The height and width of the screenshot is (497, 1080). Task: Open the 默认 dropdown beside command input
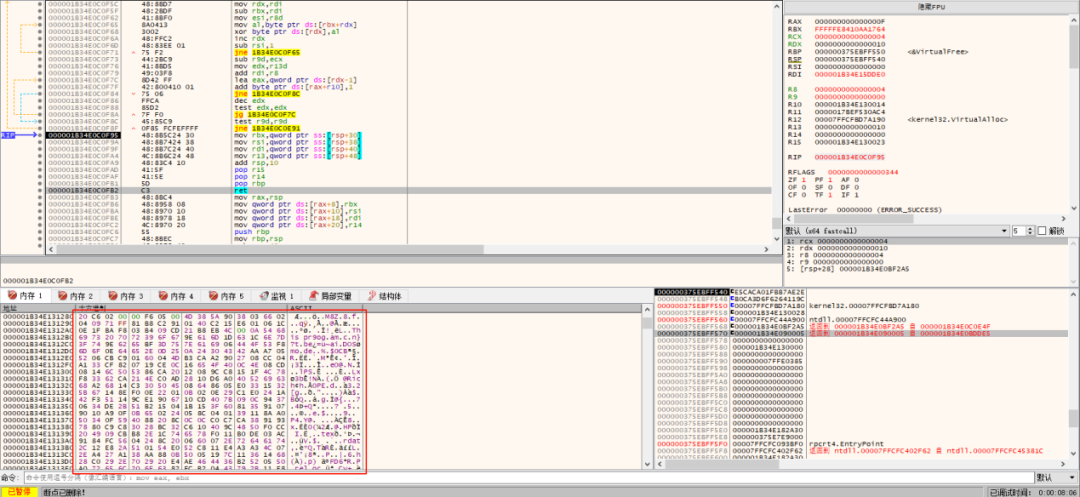click(1057, 477)
